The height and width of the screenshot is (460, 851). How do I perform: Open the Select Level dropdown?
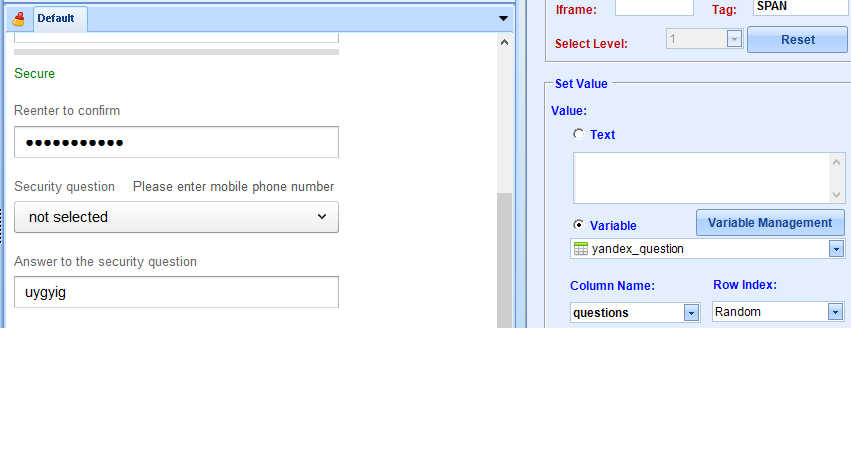tap(734, 39)
